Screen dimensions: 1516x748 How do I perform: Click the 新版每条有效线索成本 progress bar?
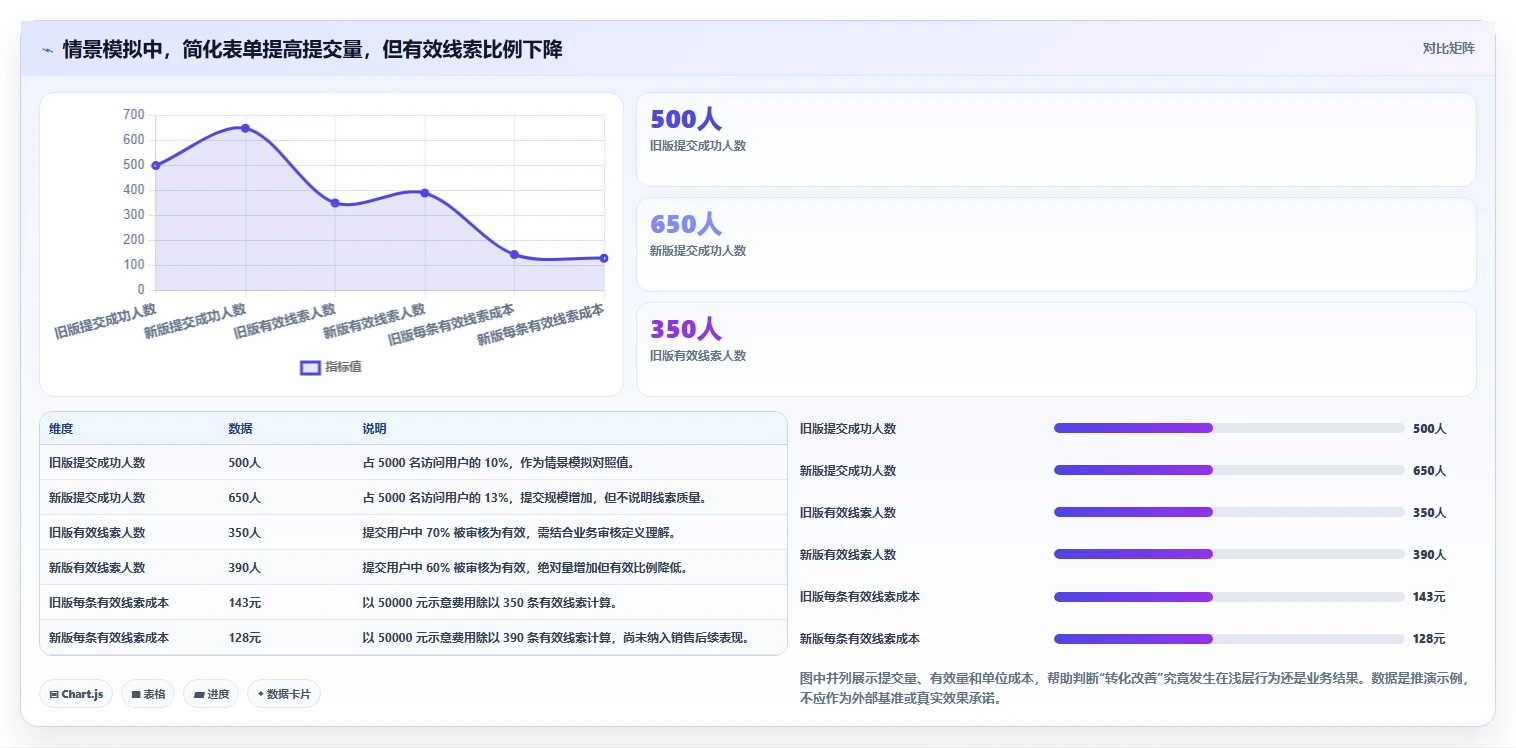click(x=1229, y=638)
